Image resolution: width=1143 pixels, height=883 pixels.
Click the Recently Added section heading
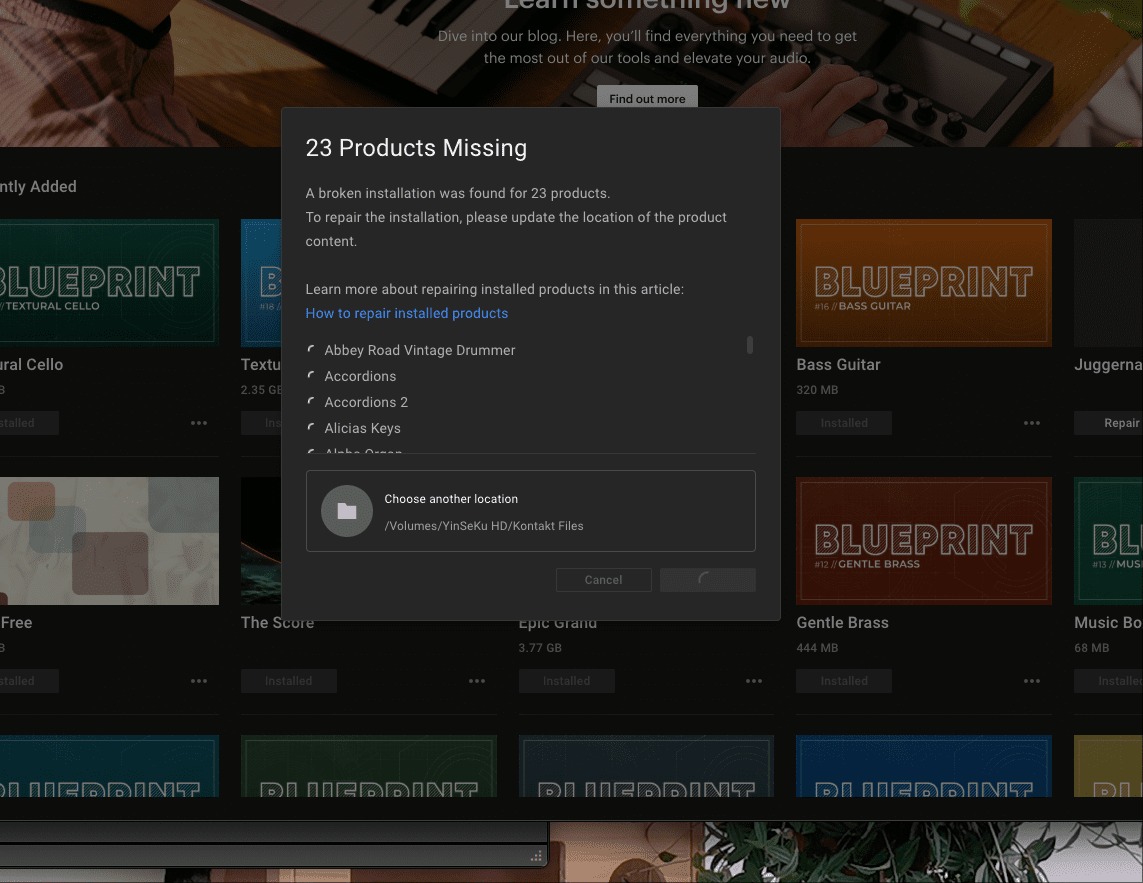point(38,187)
